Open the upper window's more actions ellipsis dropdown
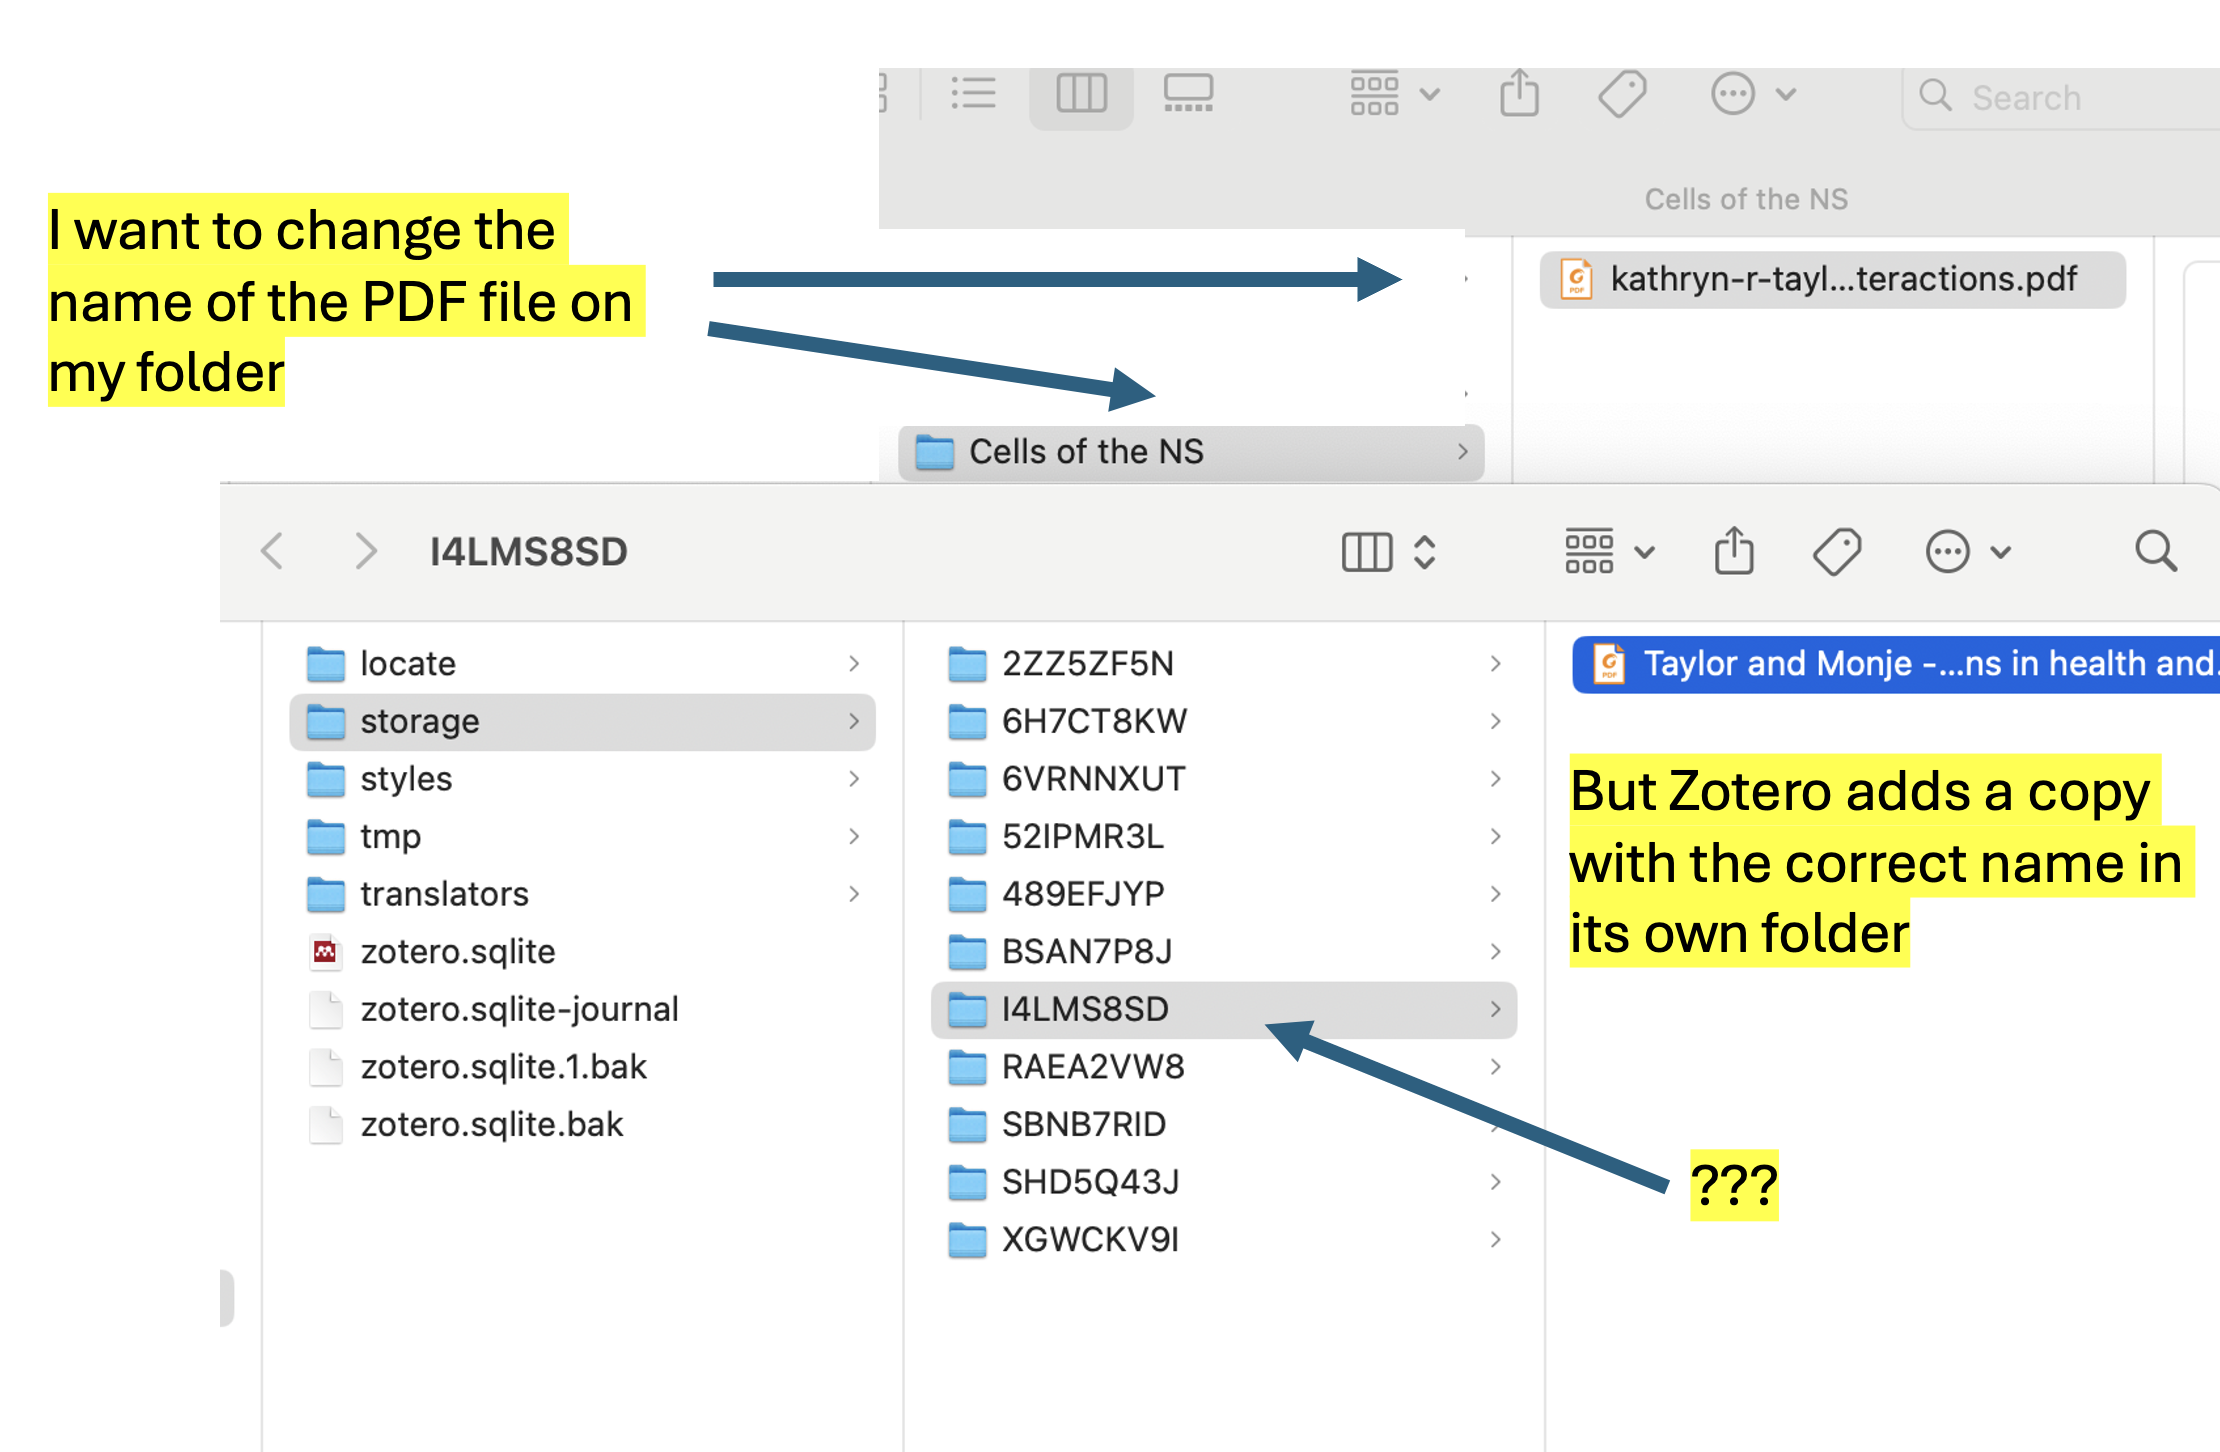The image size is (2220, 1452). point(1752,94)
